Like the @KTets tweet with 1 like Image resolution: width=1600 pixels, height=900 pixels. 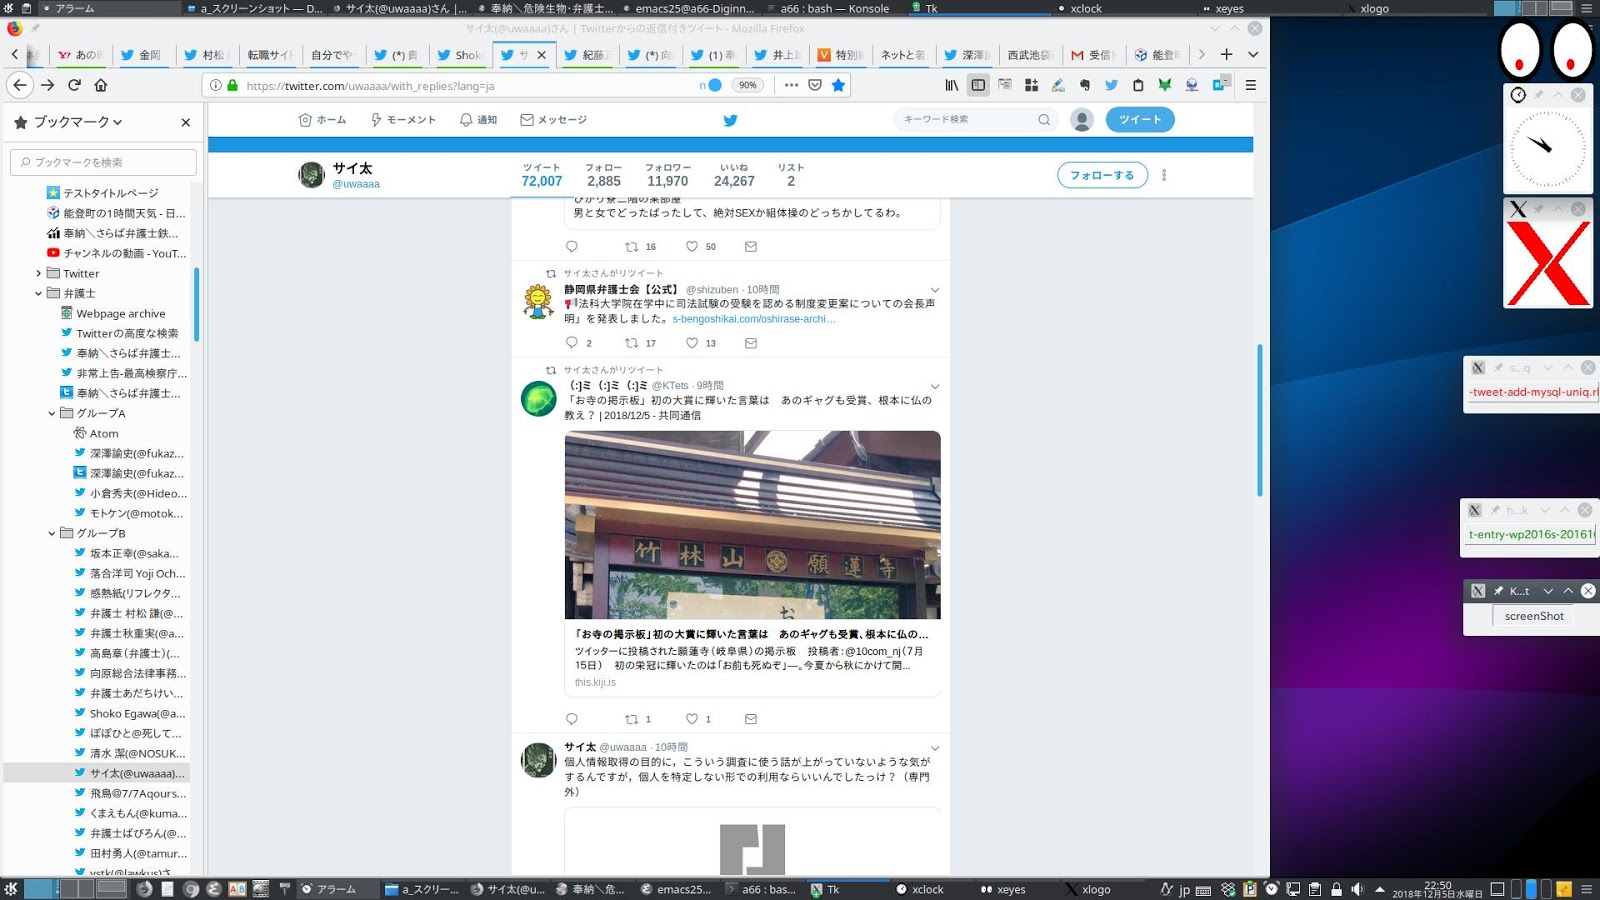[x=691, y=719]
